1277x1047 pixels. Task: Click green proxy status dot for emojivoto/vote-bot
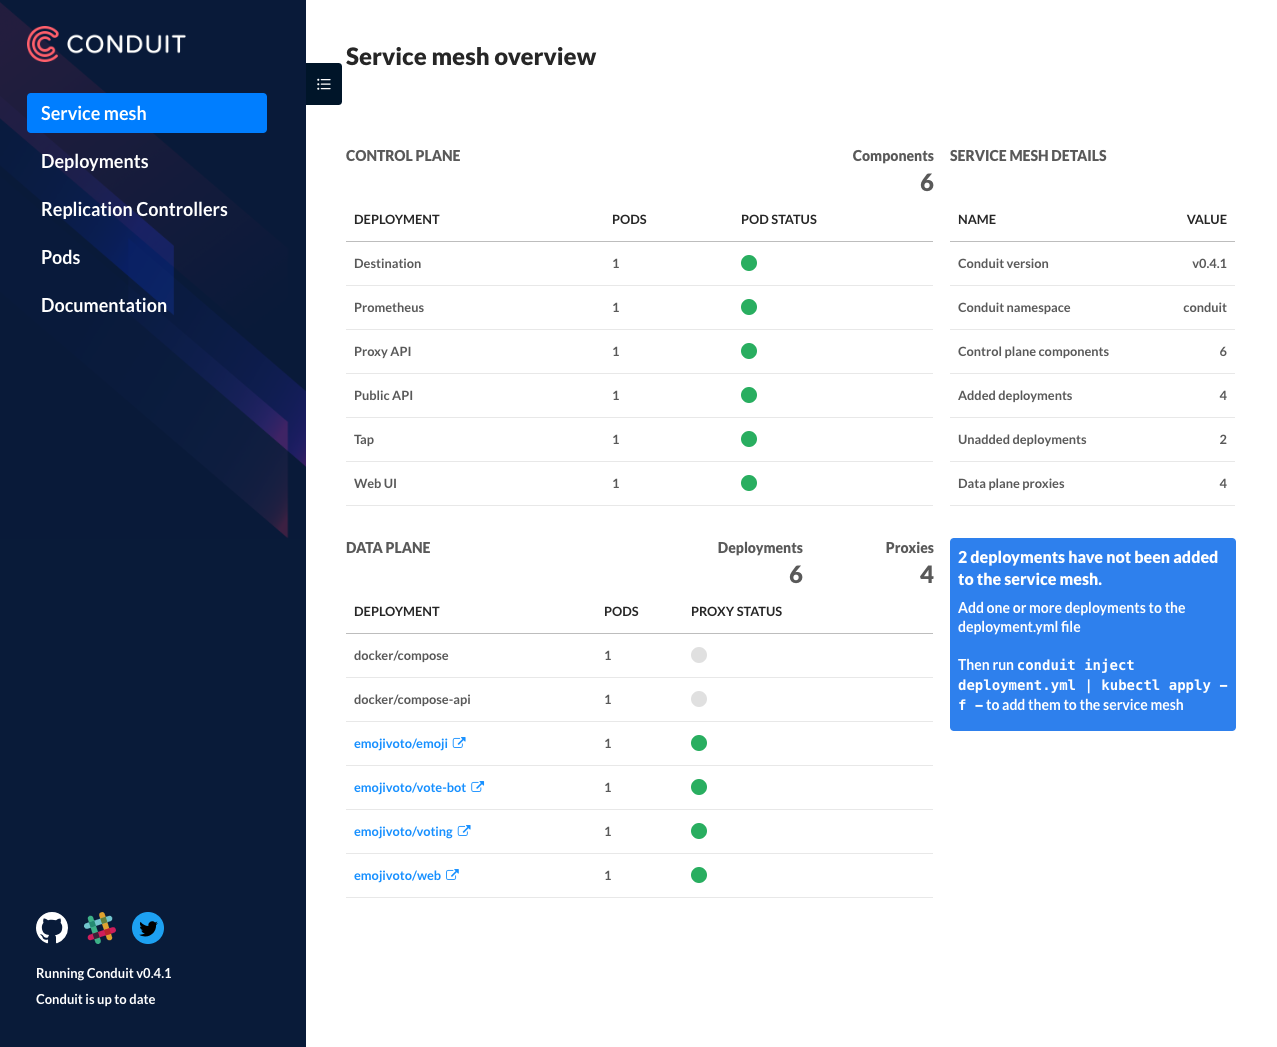699,787
